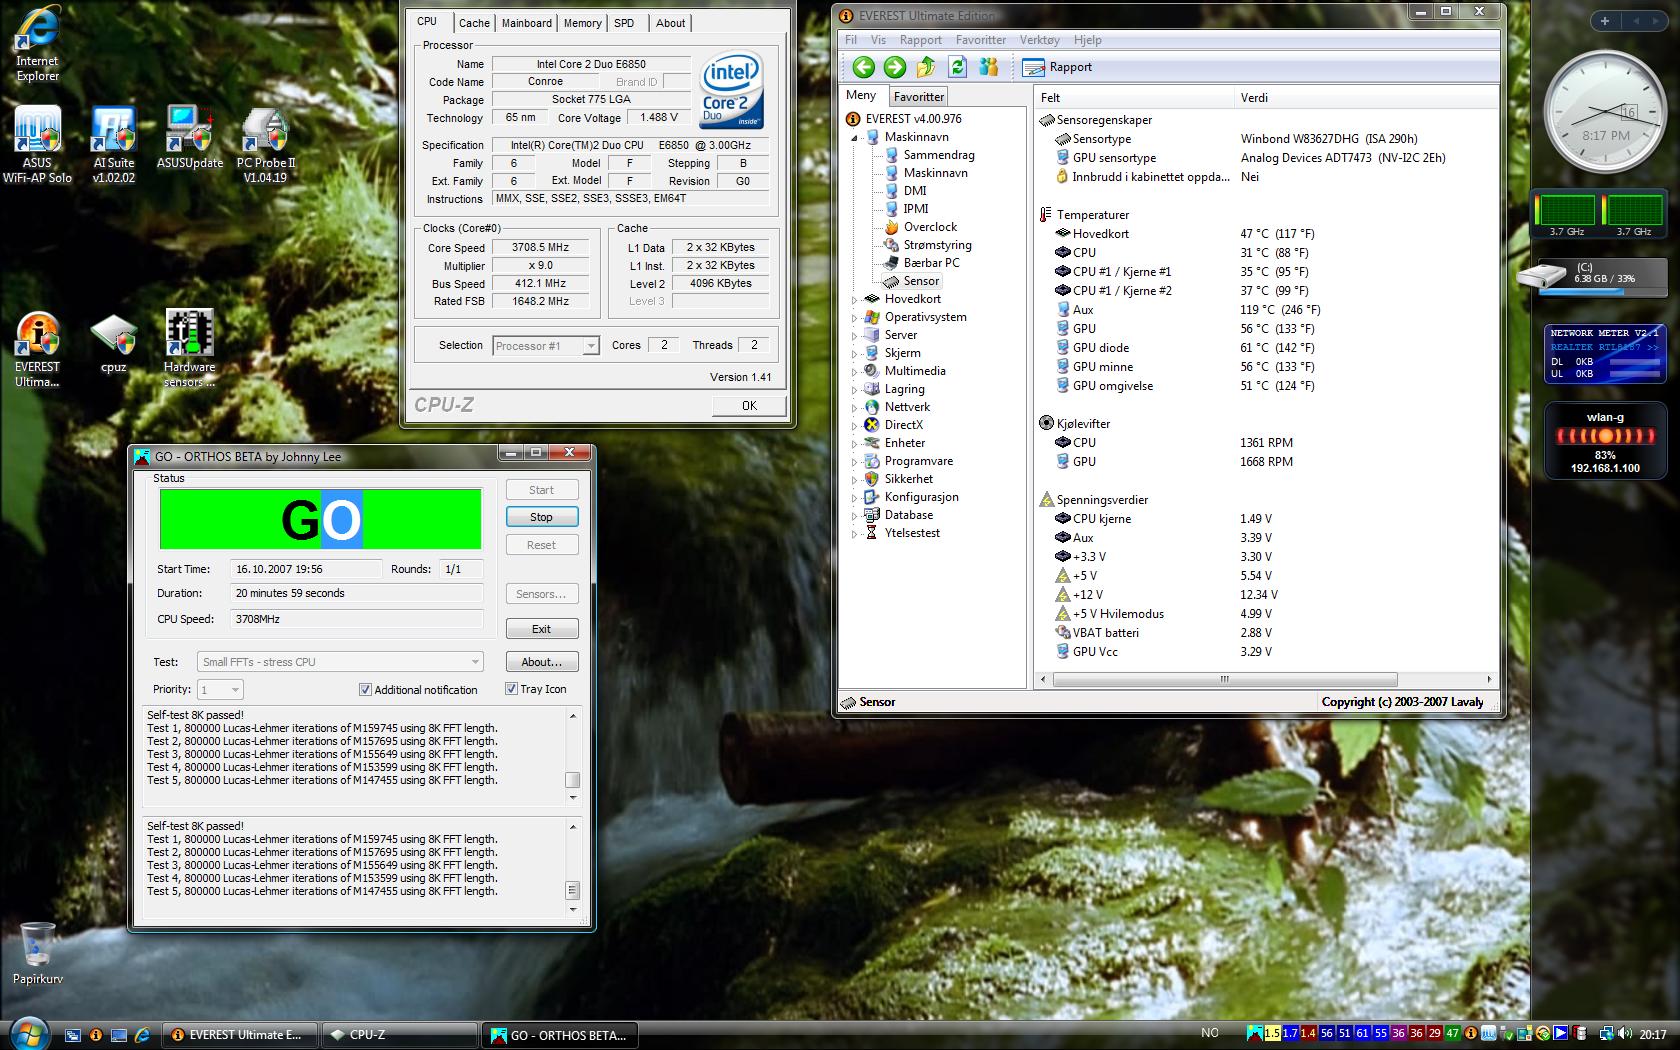1680x1050 pixels.
Task: Click About... button in ORTHOS
Action: [x=541, y=662]
